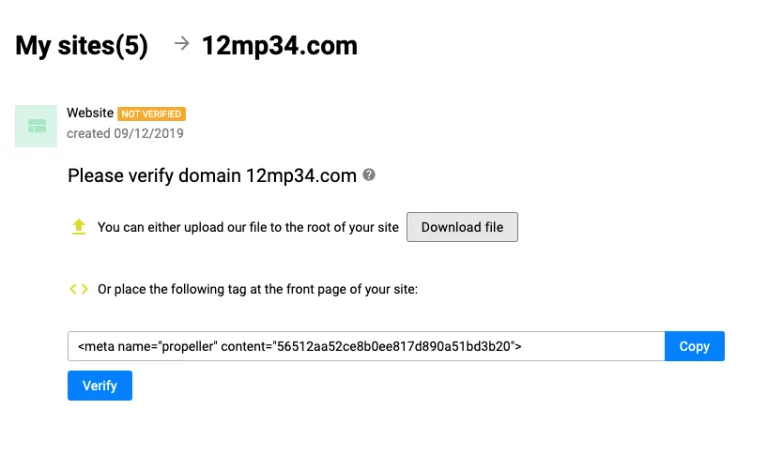The width and height of the screenshot is (768, 455).
Task: Copy the meta tag with Copy button
Action: click(695, 346)
